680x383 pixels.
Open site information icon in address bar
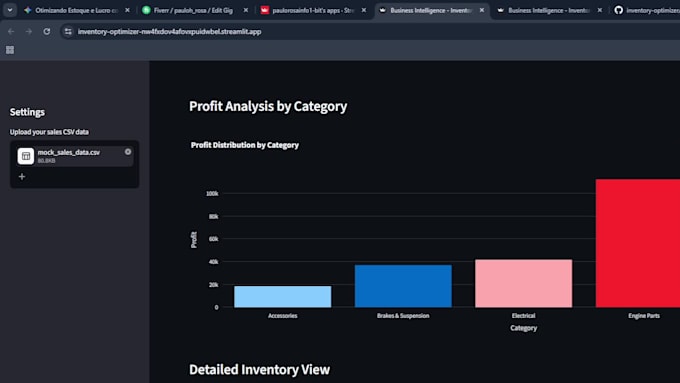click(x=68, y=32)
